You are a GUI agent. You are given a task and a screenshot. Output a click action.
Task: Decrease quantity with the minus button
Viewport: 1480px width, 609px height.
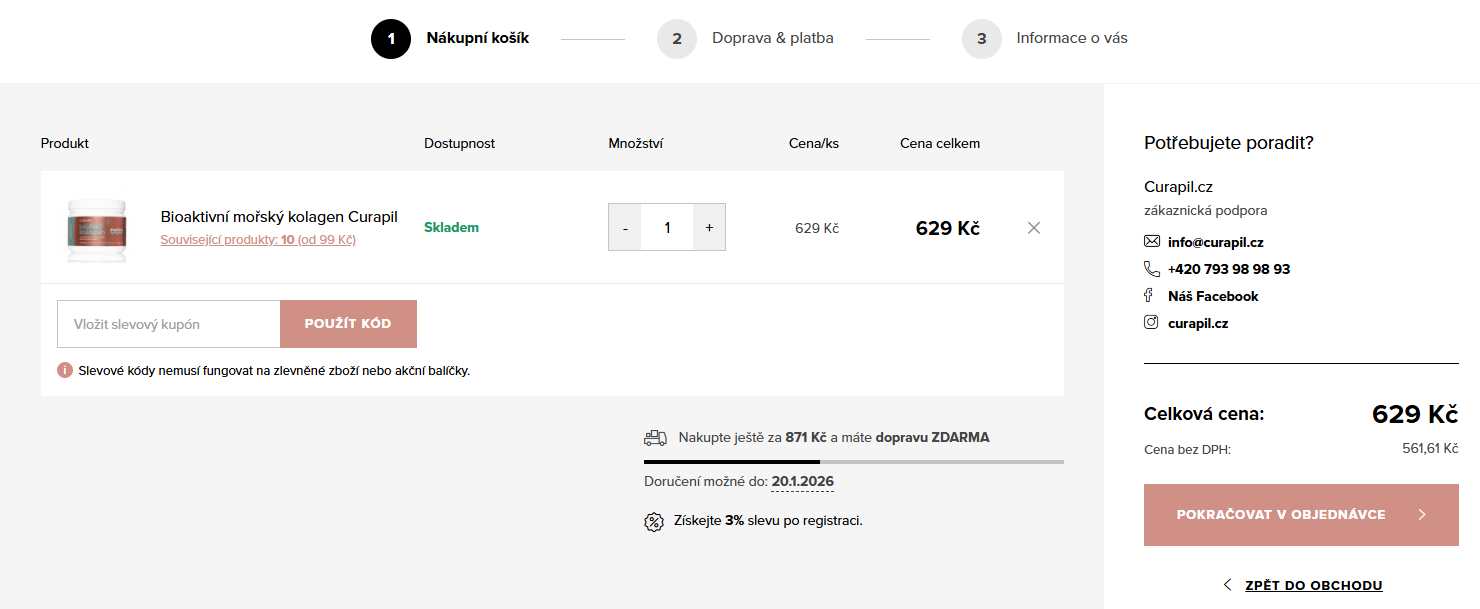point(625,228)
